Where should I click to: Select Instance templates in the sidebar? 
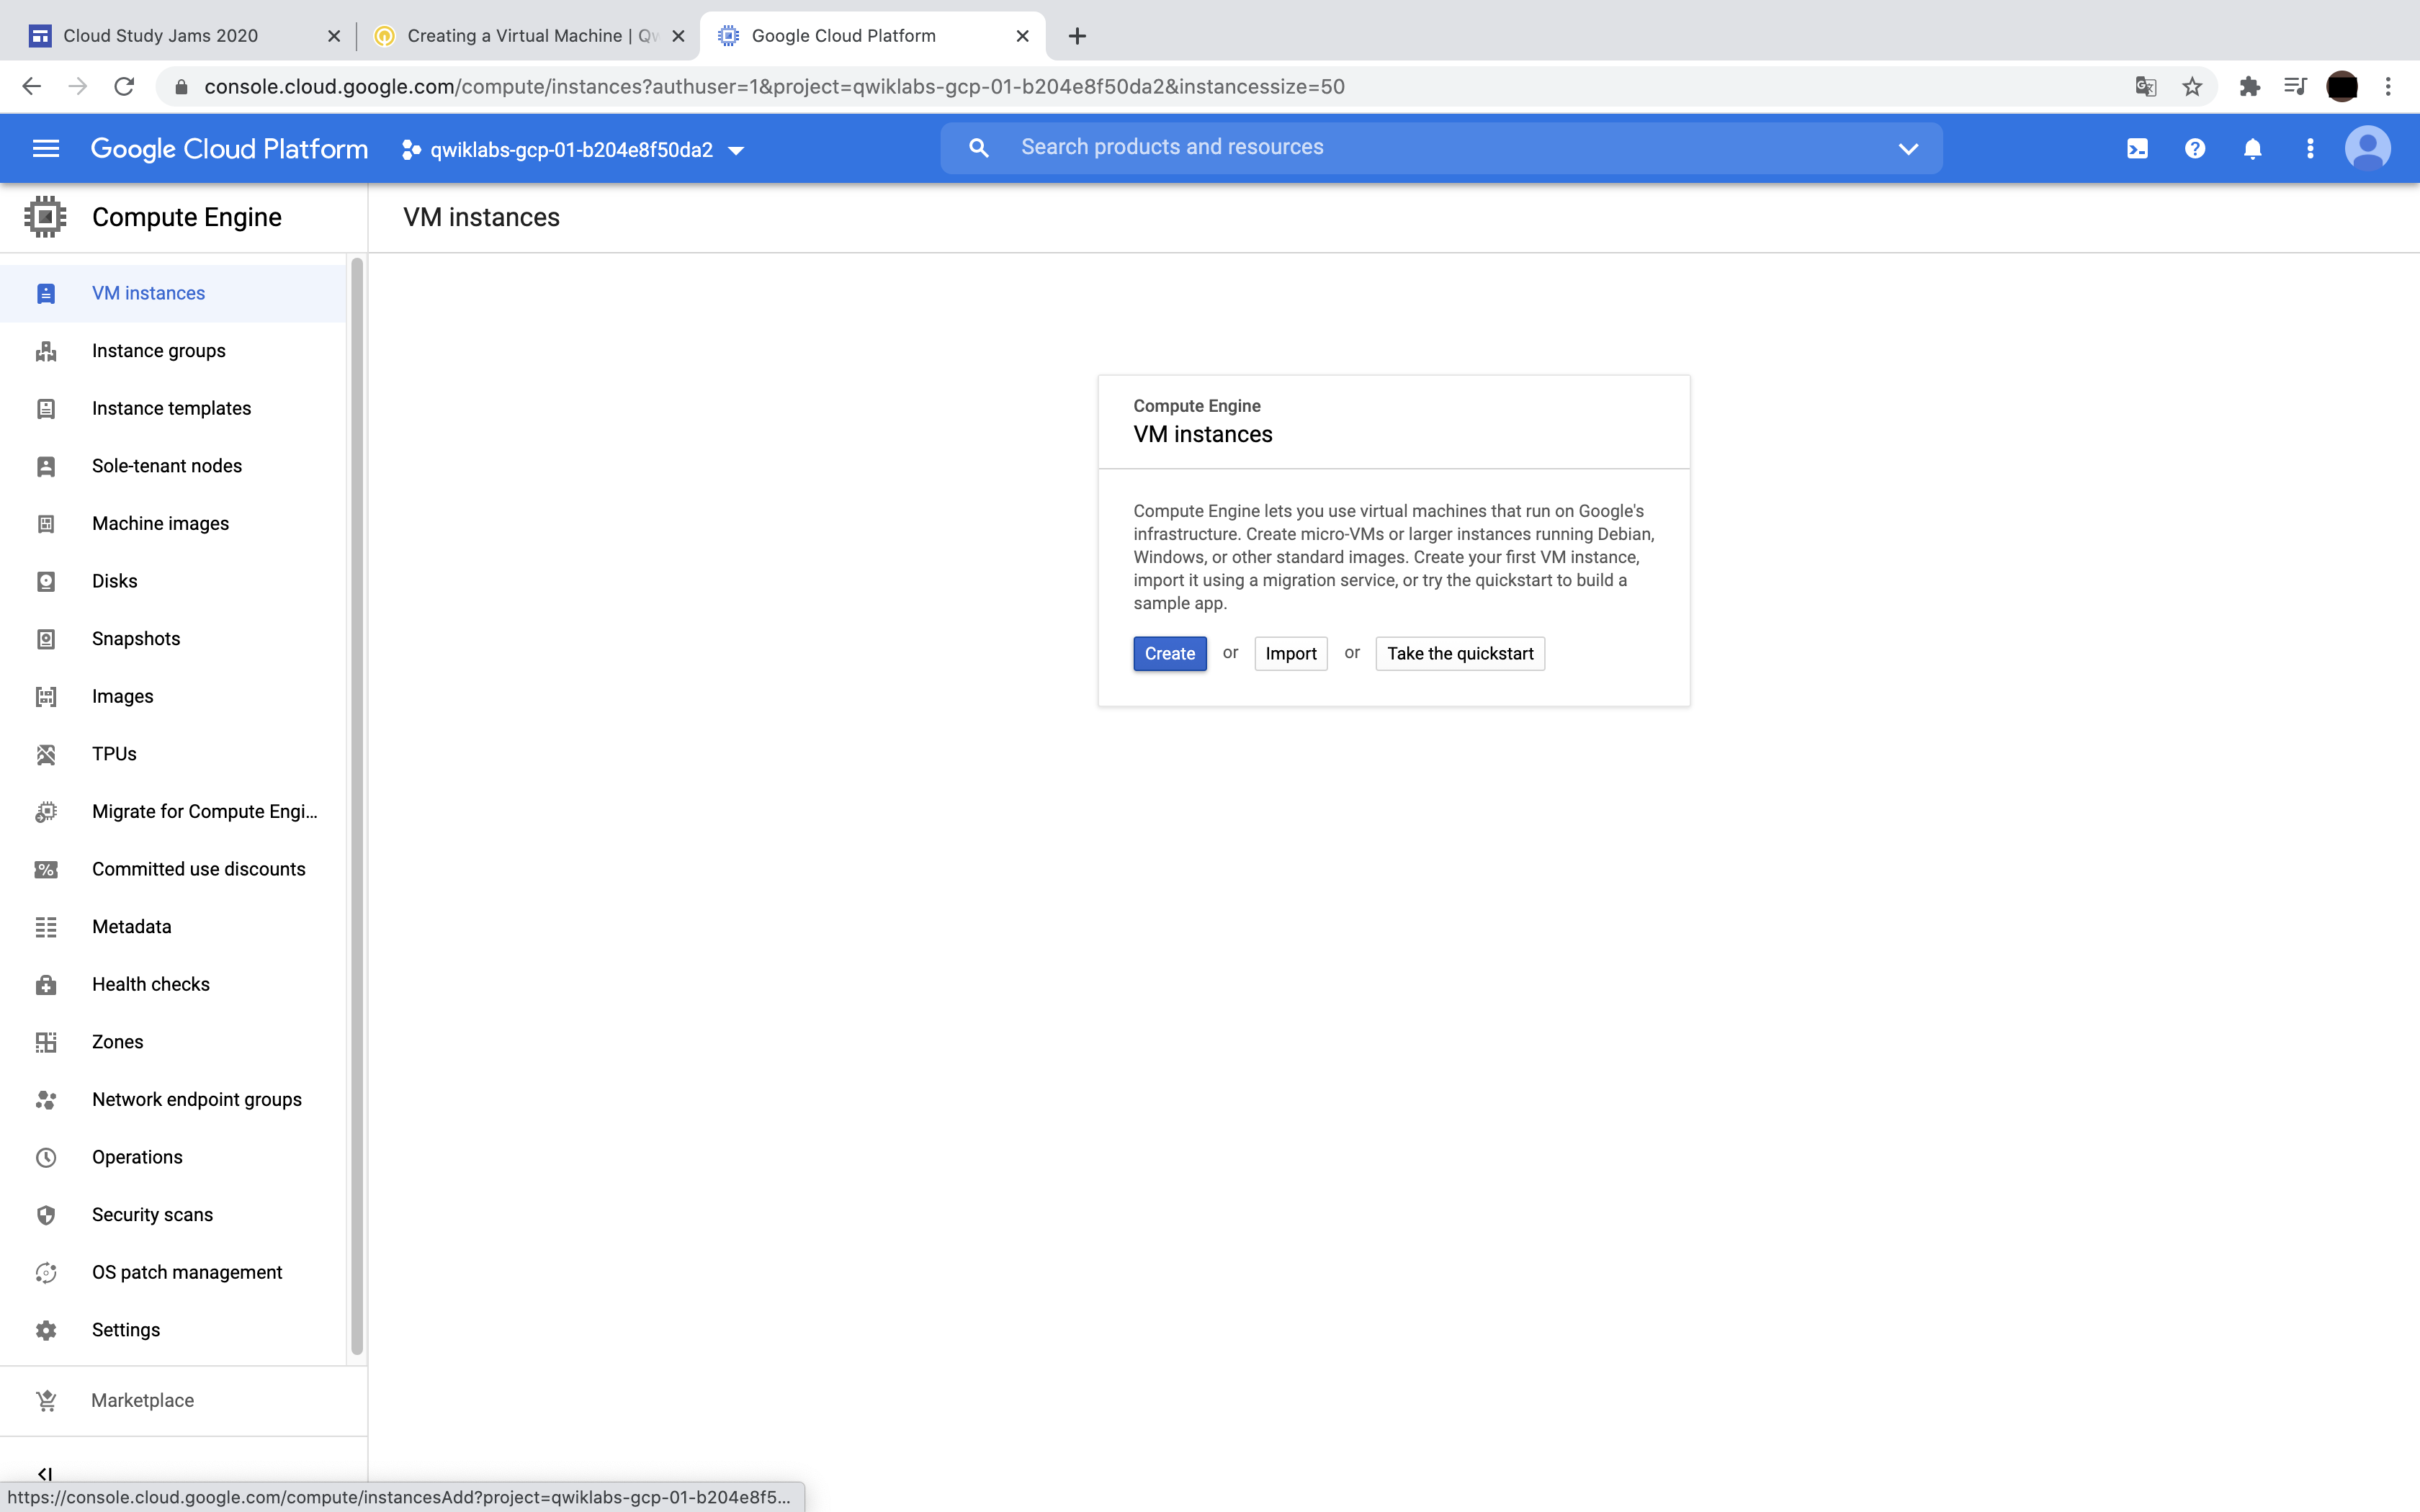click(171, 408)
